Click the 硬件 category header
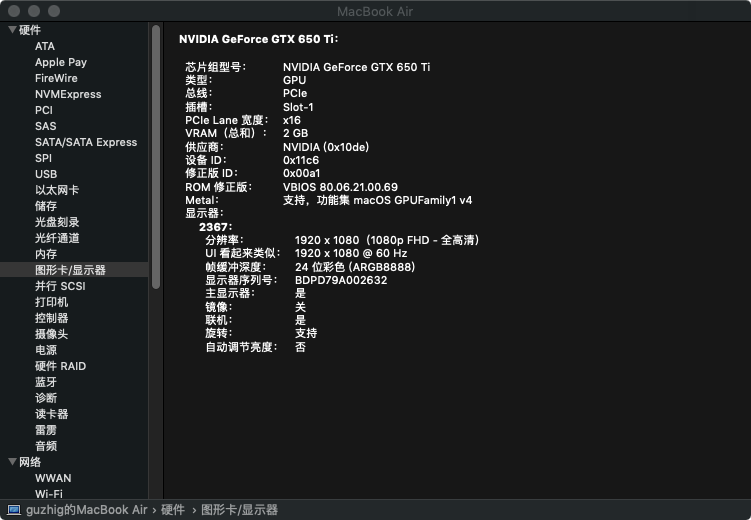751x520 pixels. 30,30
